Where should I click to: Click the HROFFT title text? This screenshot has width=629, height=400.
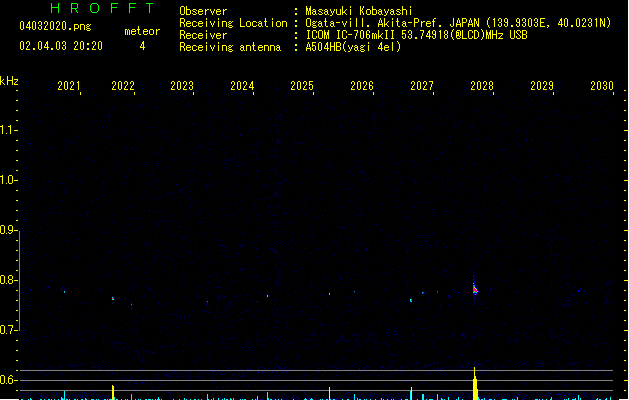(x=102, y=8)
